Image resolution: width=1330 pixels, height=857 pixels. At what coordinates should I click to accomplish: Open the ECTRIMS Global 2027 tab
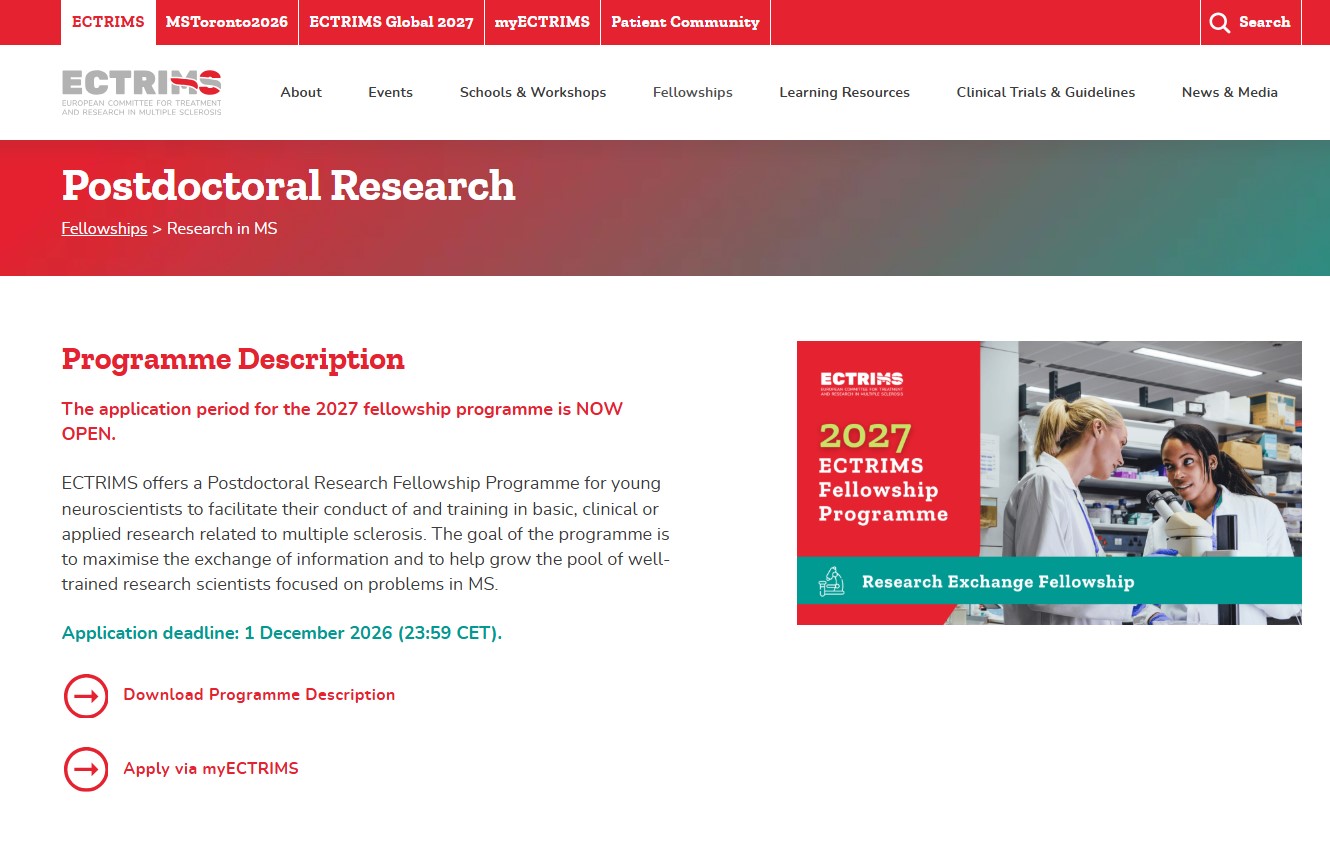click(391, 22)
